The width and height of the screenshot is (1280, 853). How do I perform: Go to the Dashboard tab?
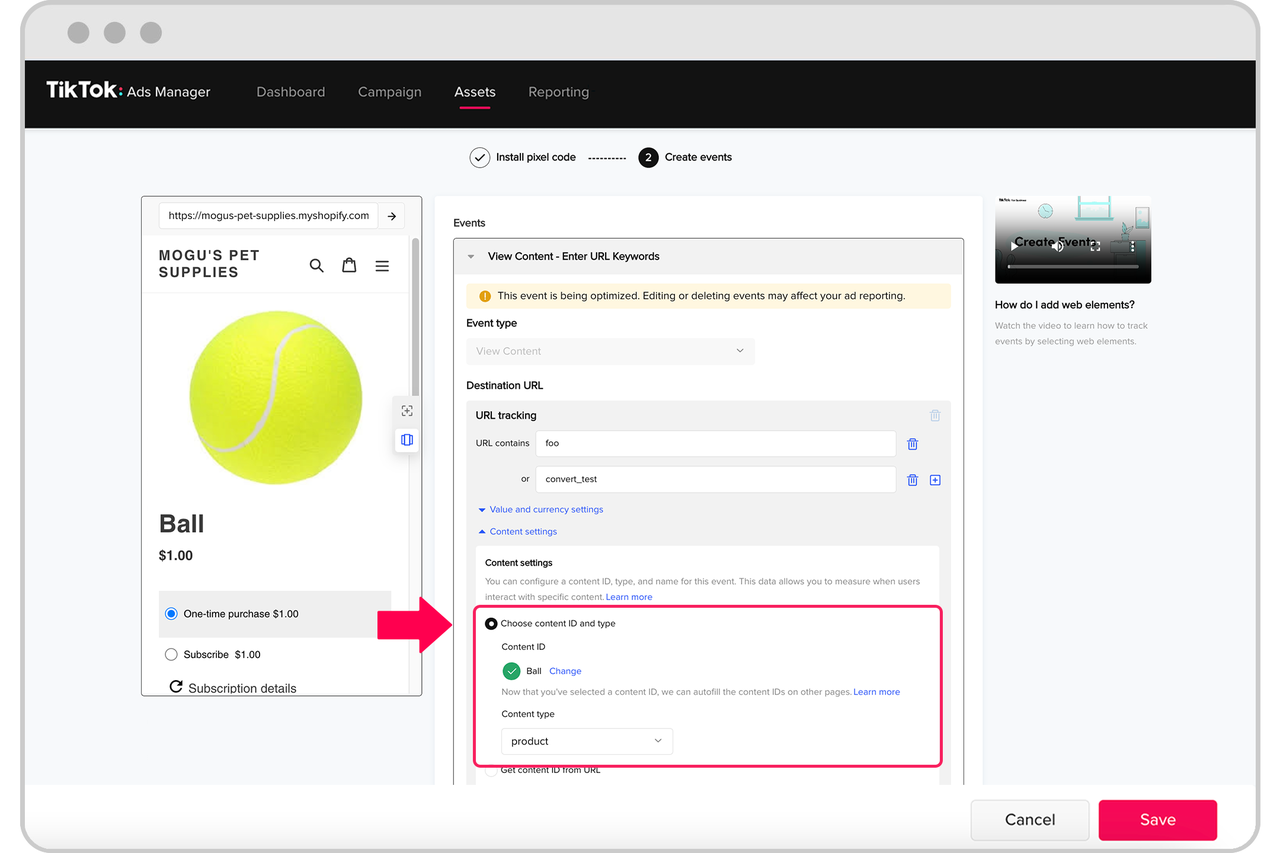pos(290,92)
